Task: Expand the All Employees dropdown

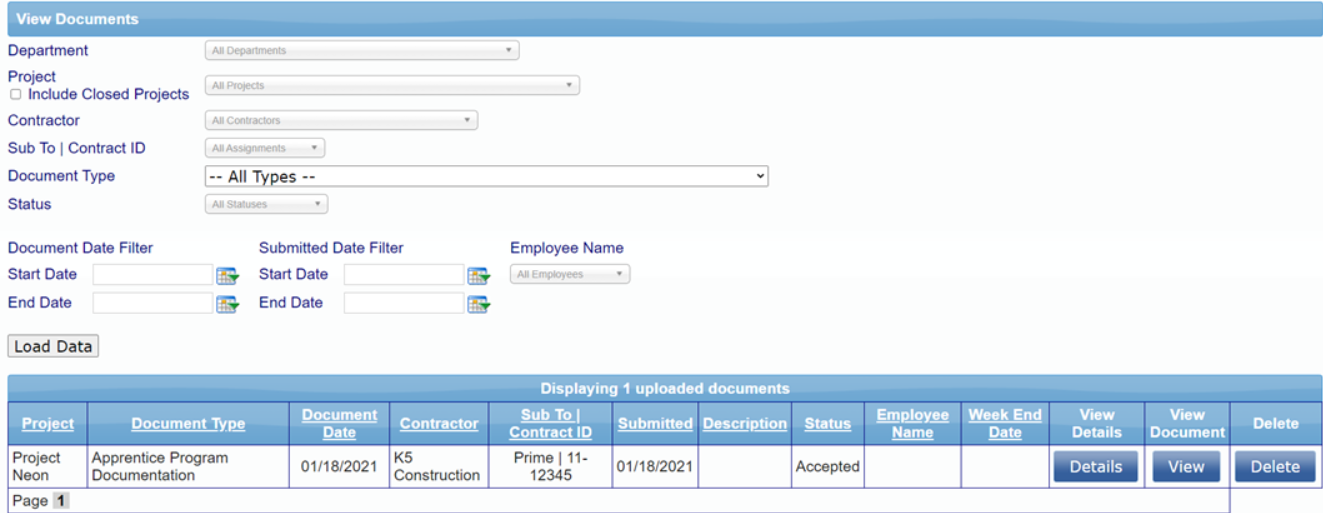Action: tap(570, 274)
